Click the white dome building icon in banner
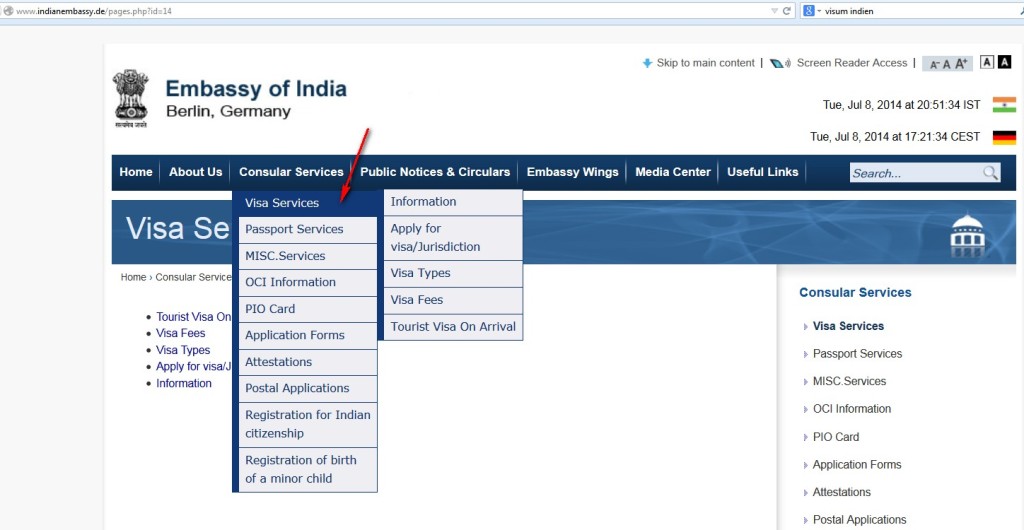 (x=967, y=235)
